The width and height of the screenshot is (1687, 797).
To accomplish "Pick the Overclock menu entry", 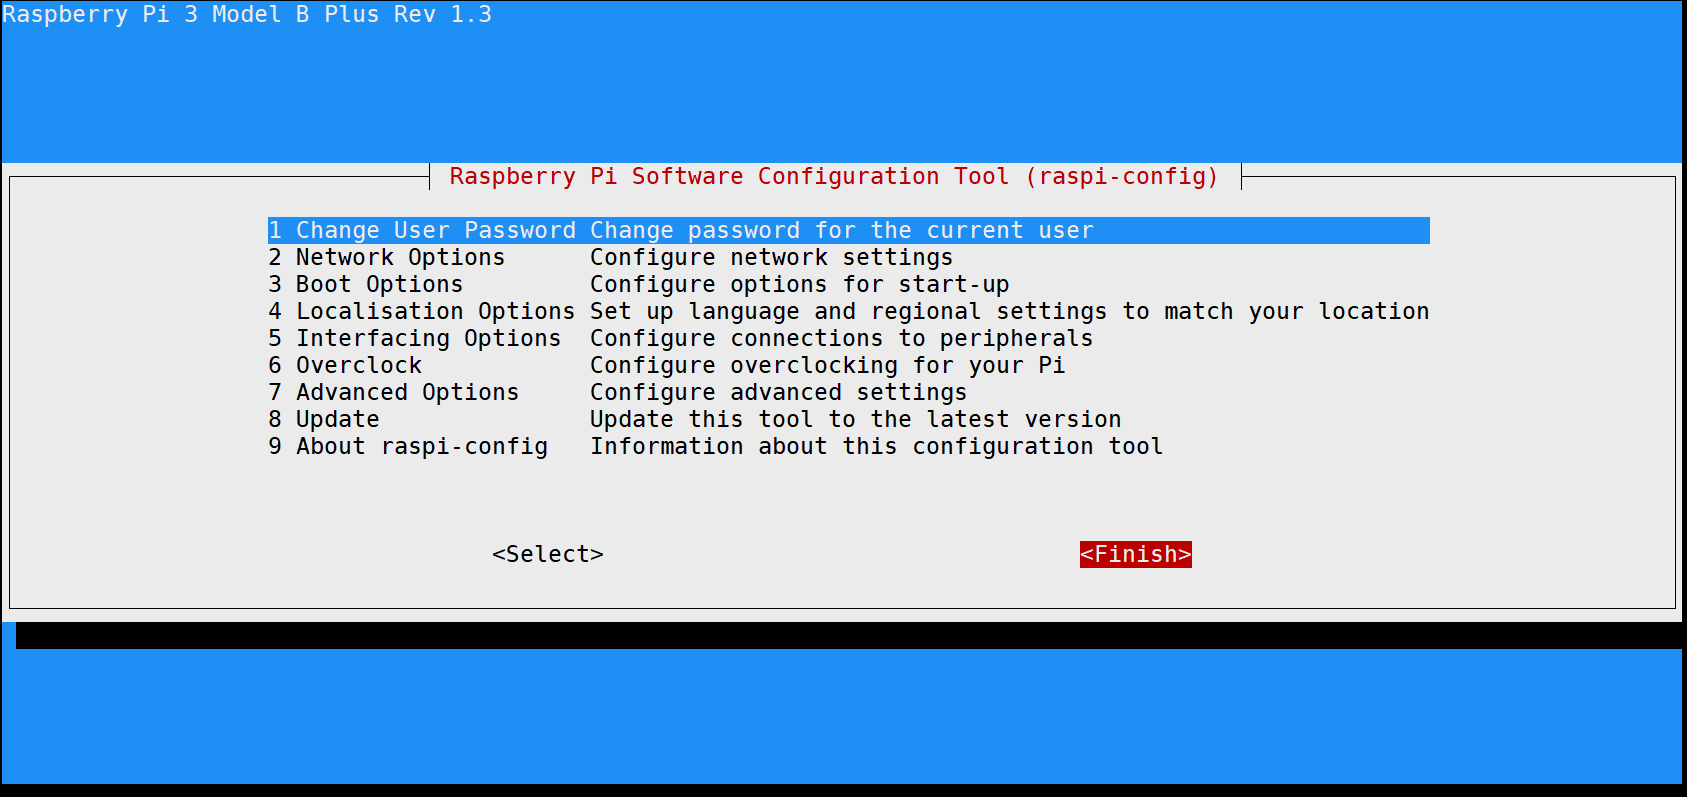I will [358, 366].
